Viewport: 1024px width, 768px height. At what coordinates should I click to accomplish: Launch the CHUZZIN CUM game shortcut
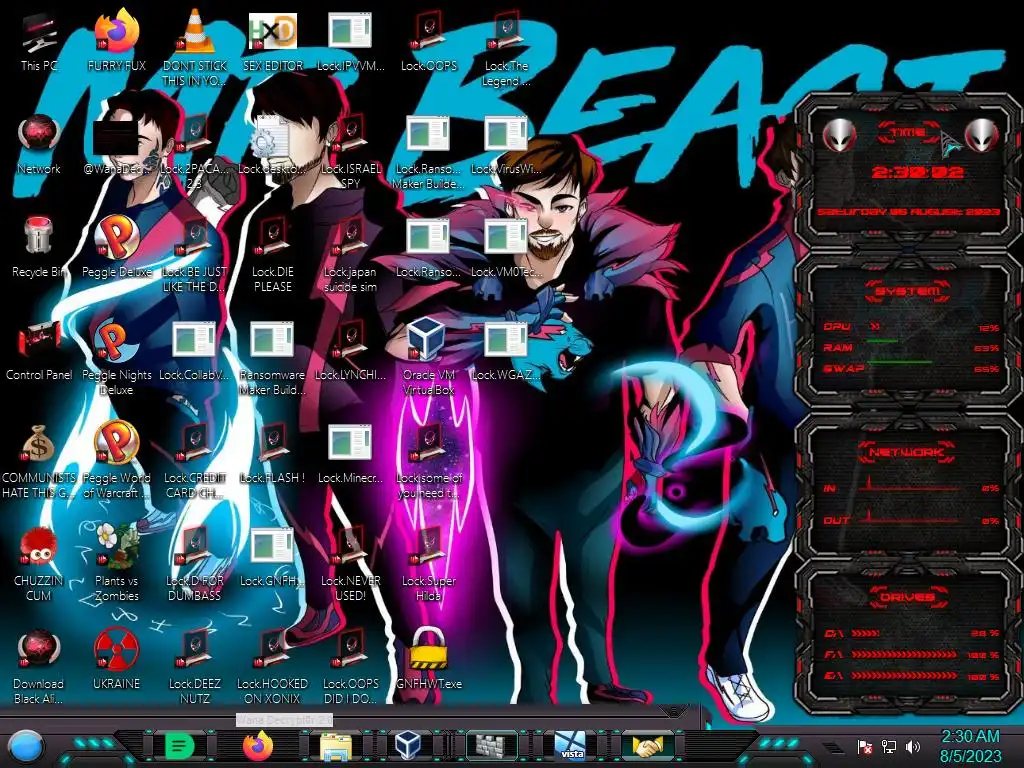click(39, 564)
